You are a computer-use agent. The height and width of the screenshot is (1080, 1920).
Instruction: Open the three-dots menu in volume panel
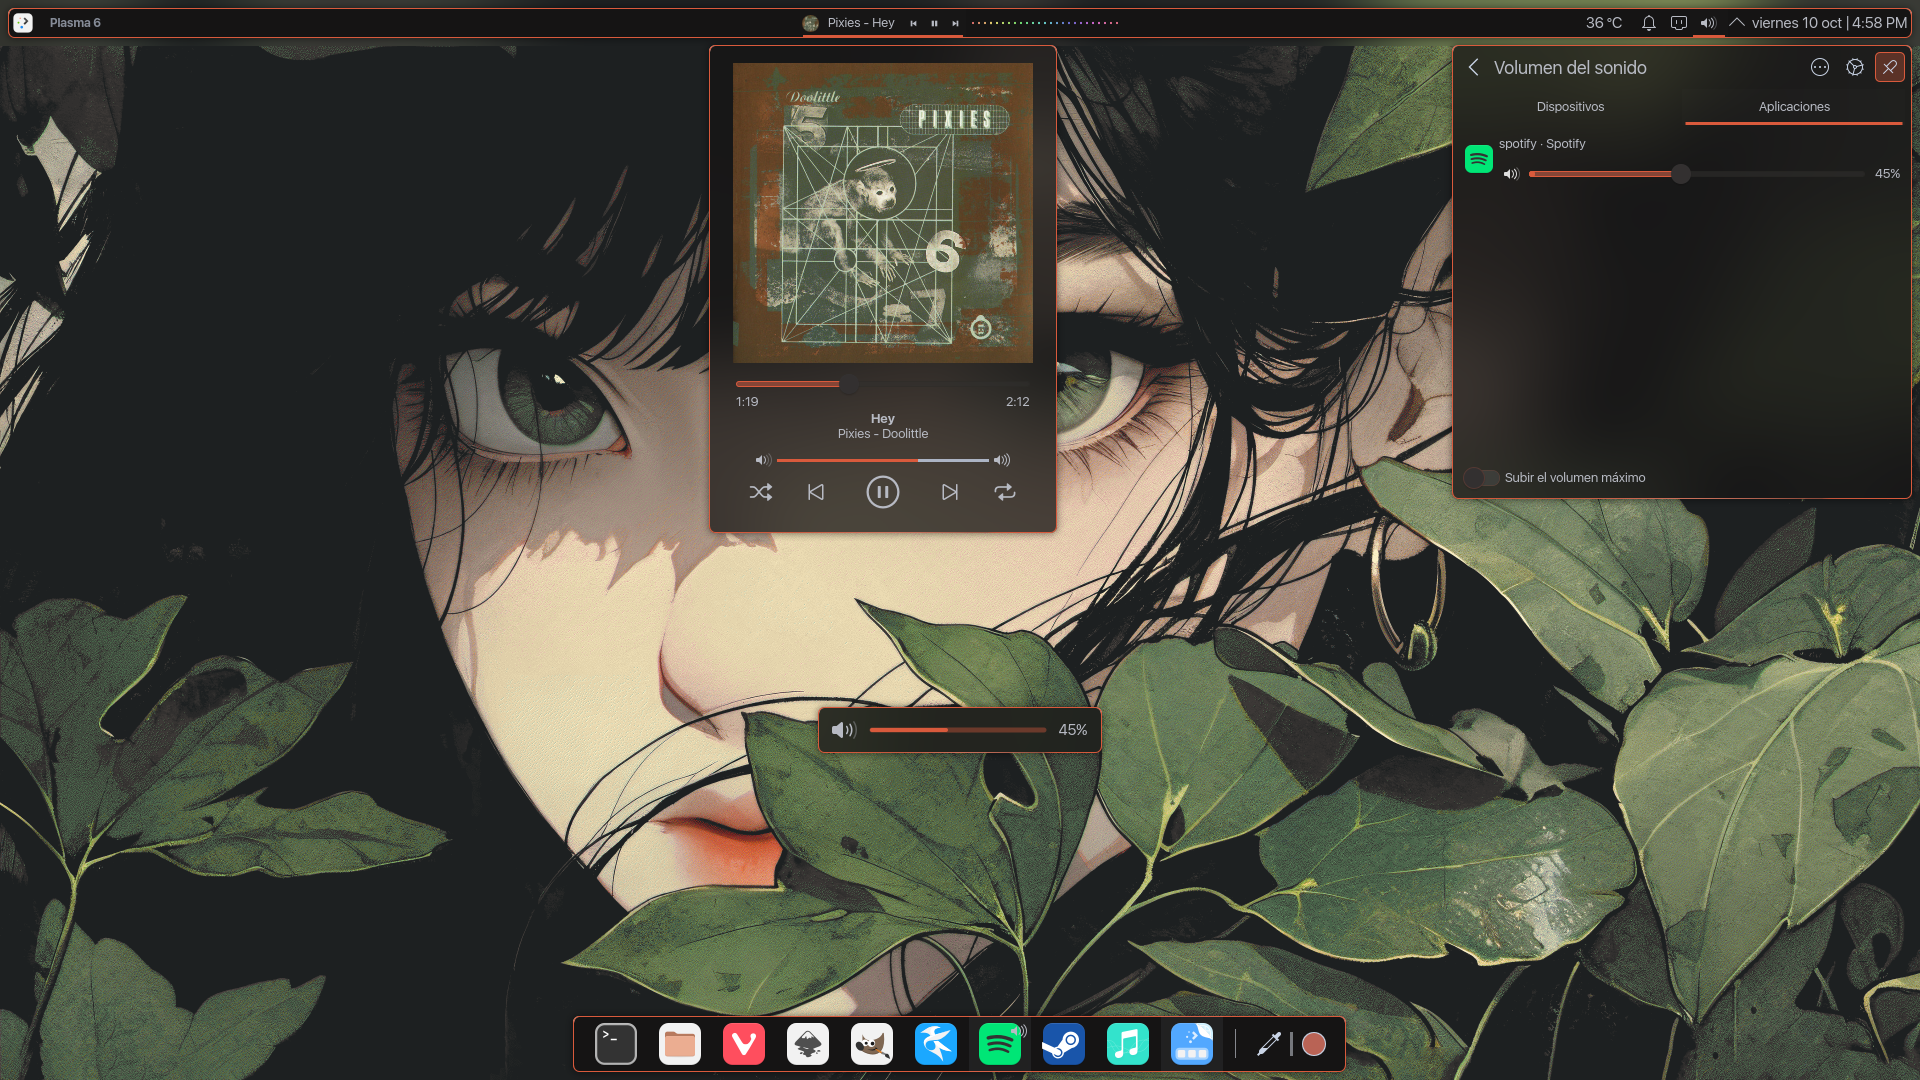coord(1820,67)
